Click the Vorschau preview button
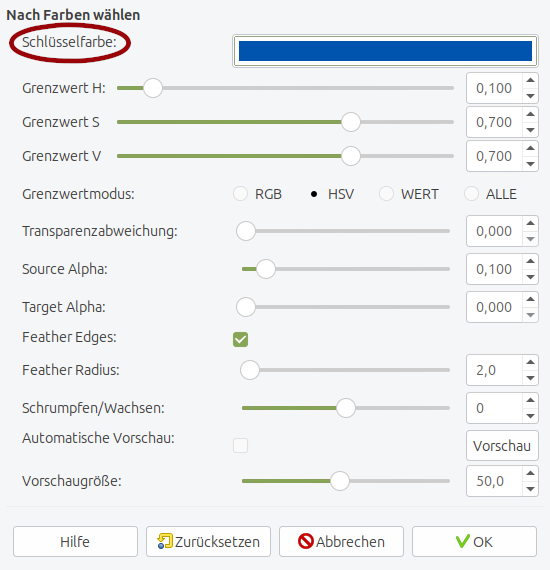This screenshot has width=550, height=570. coord(502,446)
